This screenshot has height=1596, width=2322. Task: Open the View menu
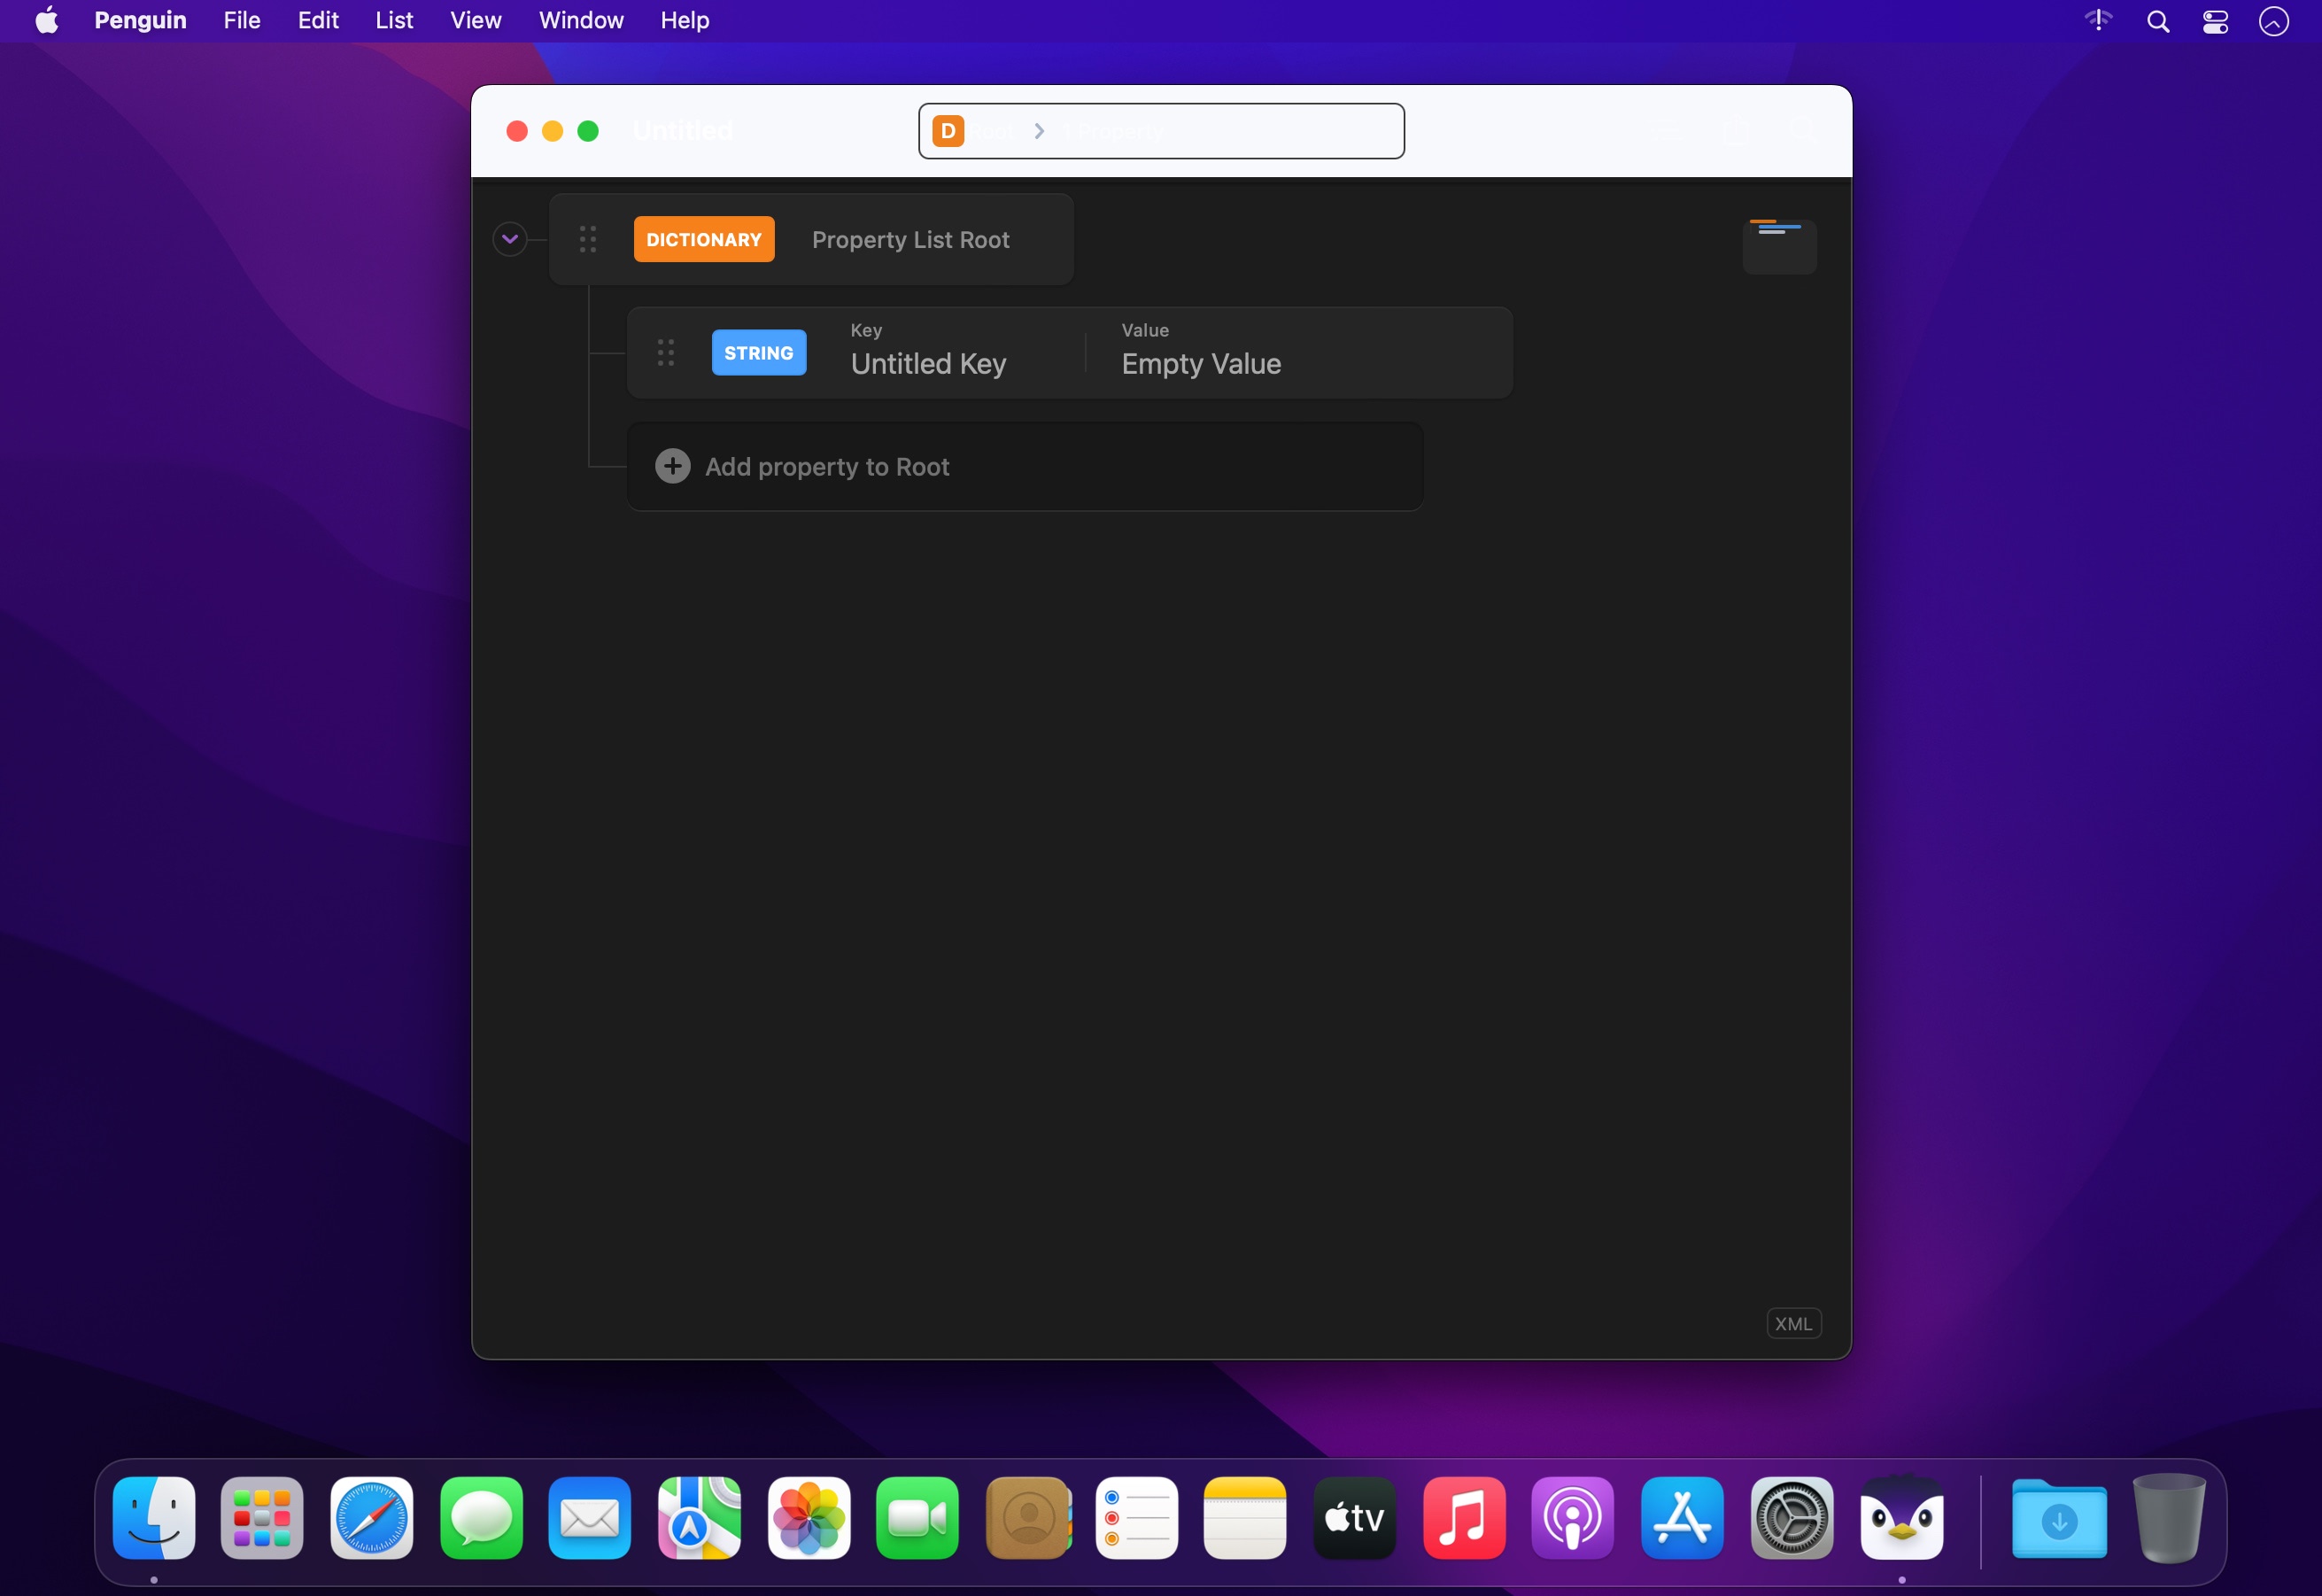[475, 20]
